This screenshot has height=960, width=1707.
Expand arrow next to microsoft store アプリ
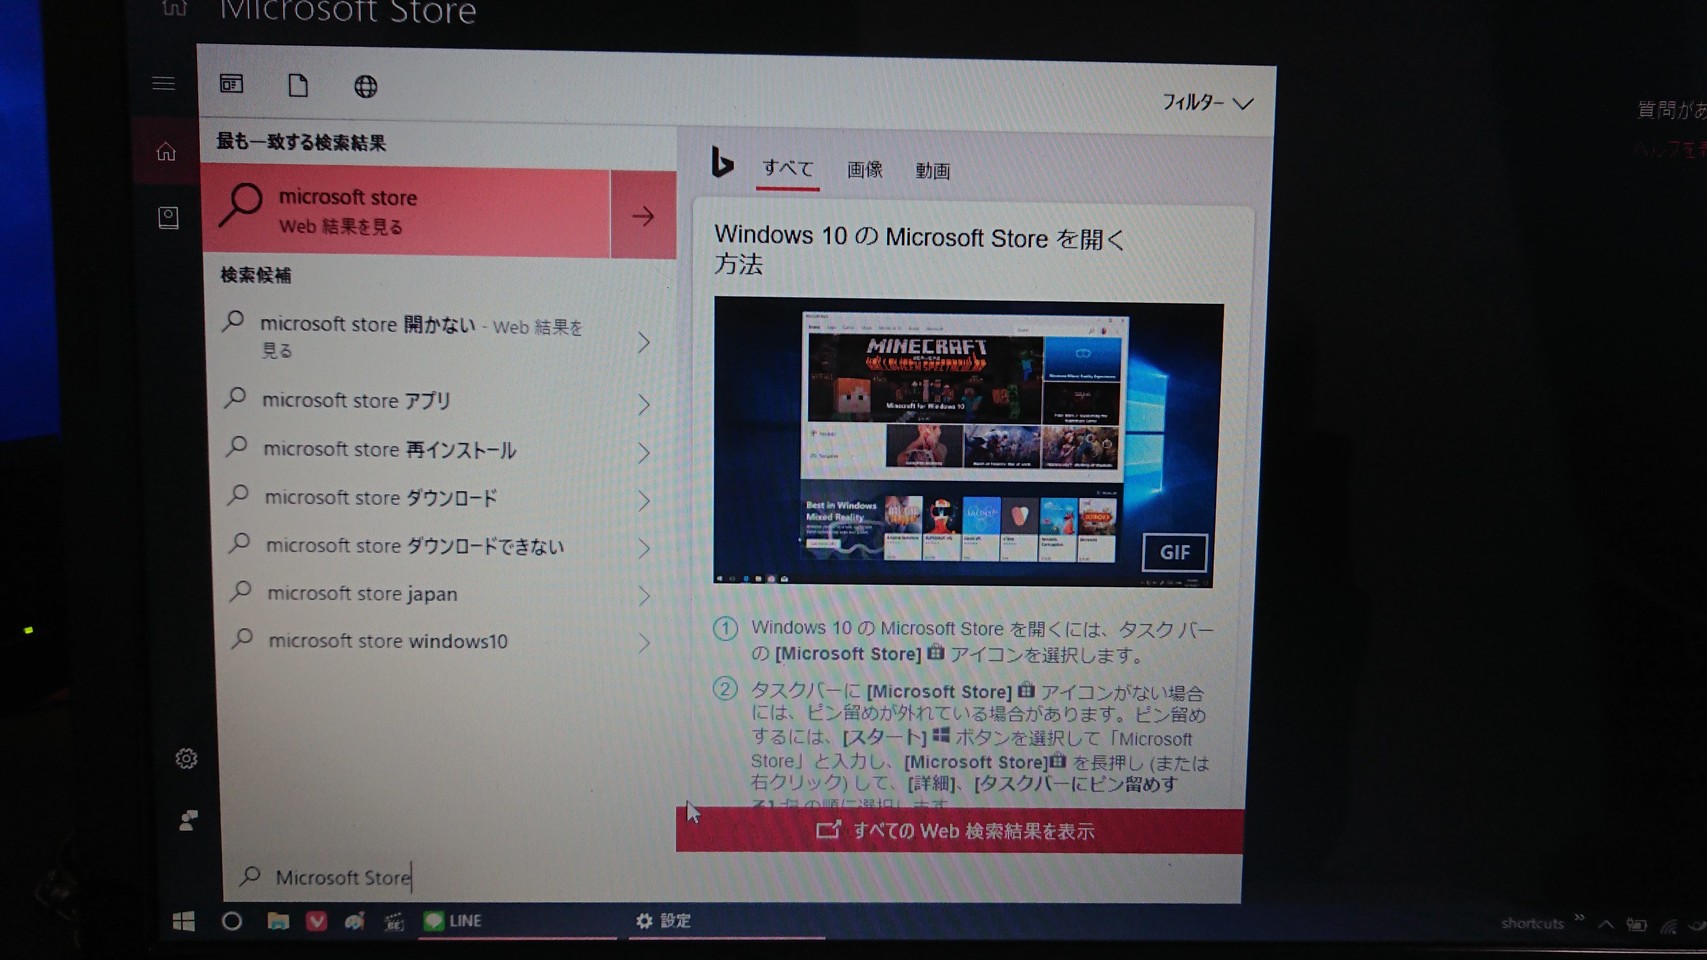pyautogui.click(x=644, y=404)
